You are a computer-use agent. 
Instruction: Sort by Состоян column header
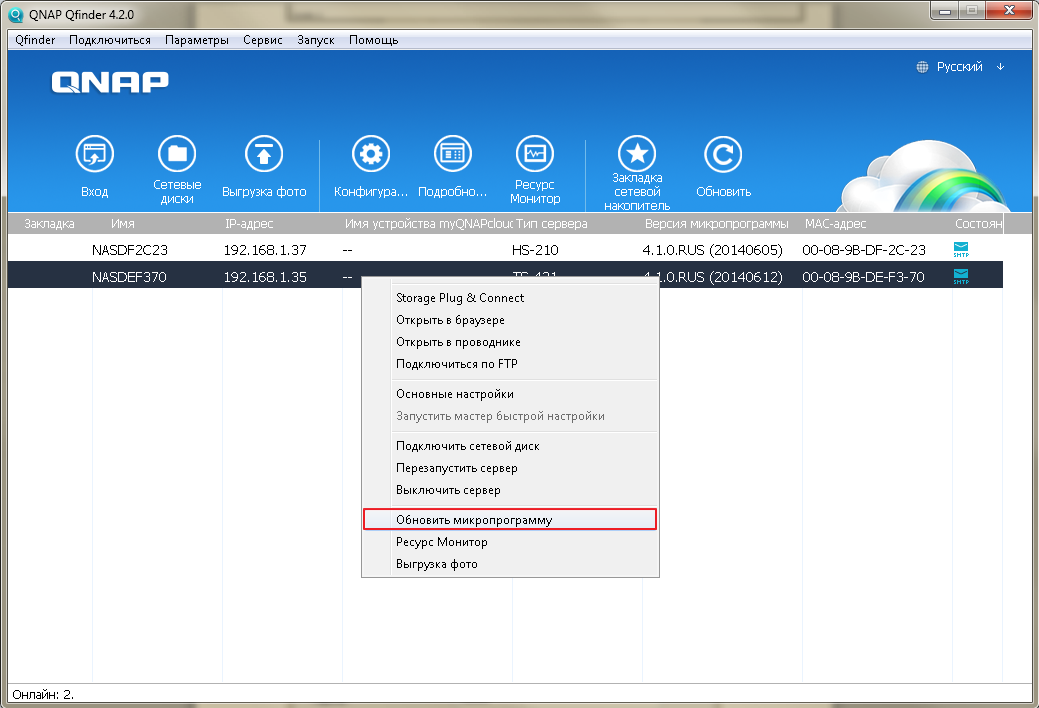point(978,224)
